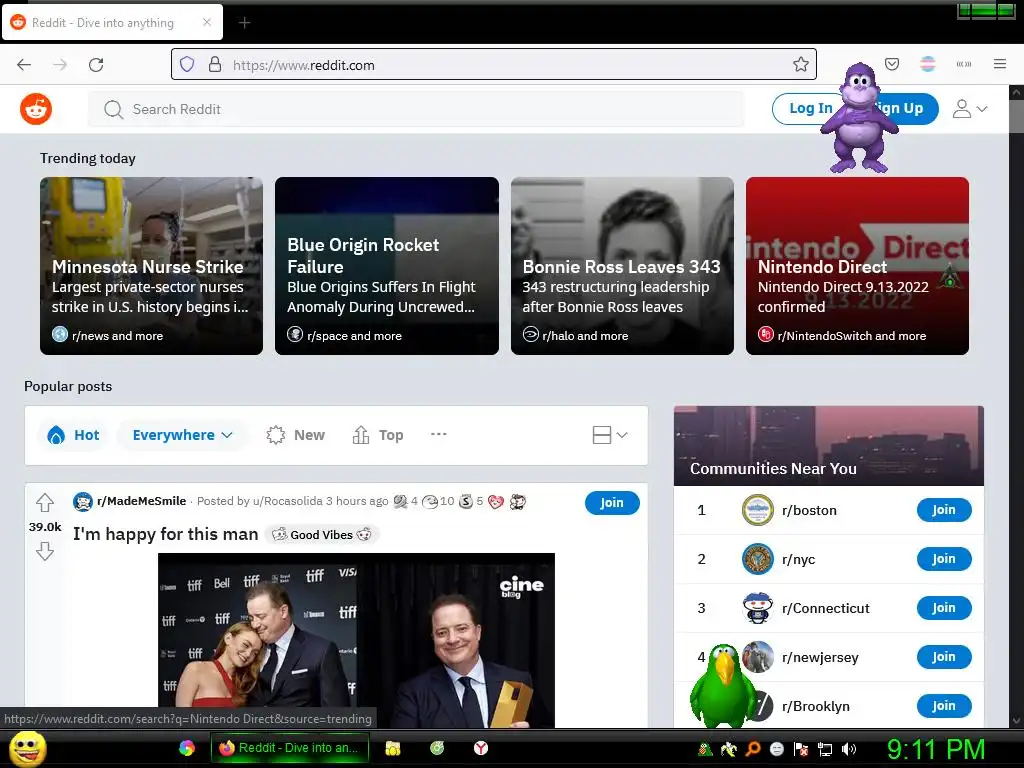Open the Minnesota Nurse Strike trending card

tap(152, 266)
